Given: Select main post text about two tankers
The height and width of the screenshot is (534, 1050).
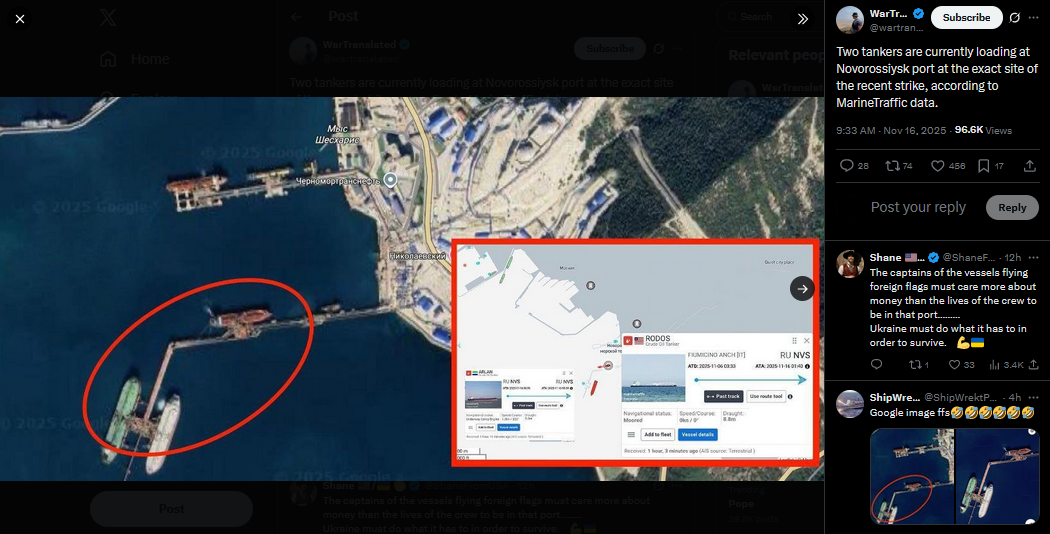Looking at the screenshot, I should (x=937, y=77).
